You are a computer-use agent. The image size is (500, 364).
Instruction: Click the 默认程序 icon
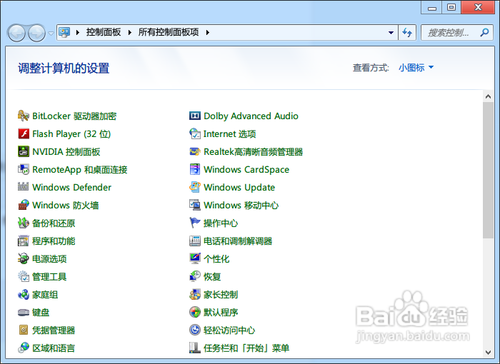click(x=195, y=312)
